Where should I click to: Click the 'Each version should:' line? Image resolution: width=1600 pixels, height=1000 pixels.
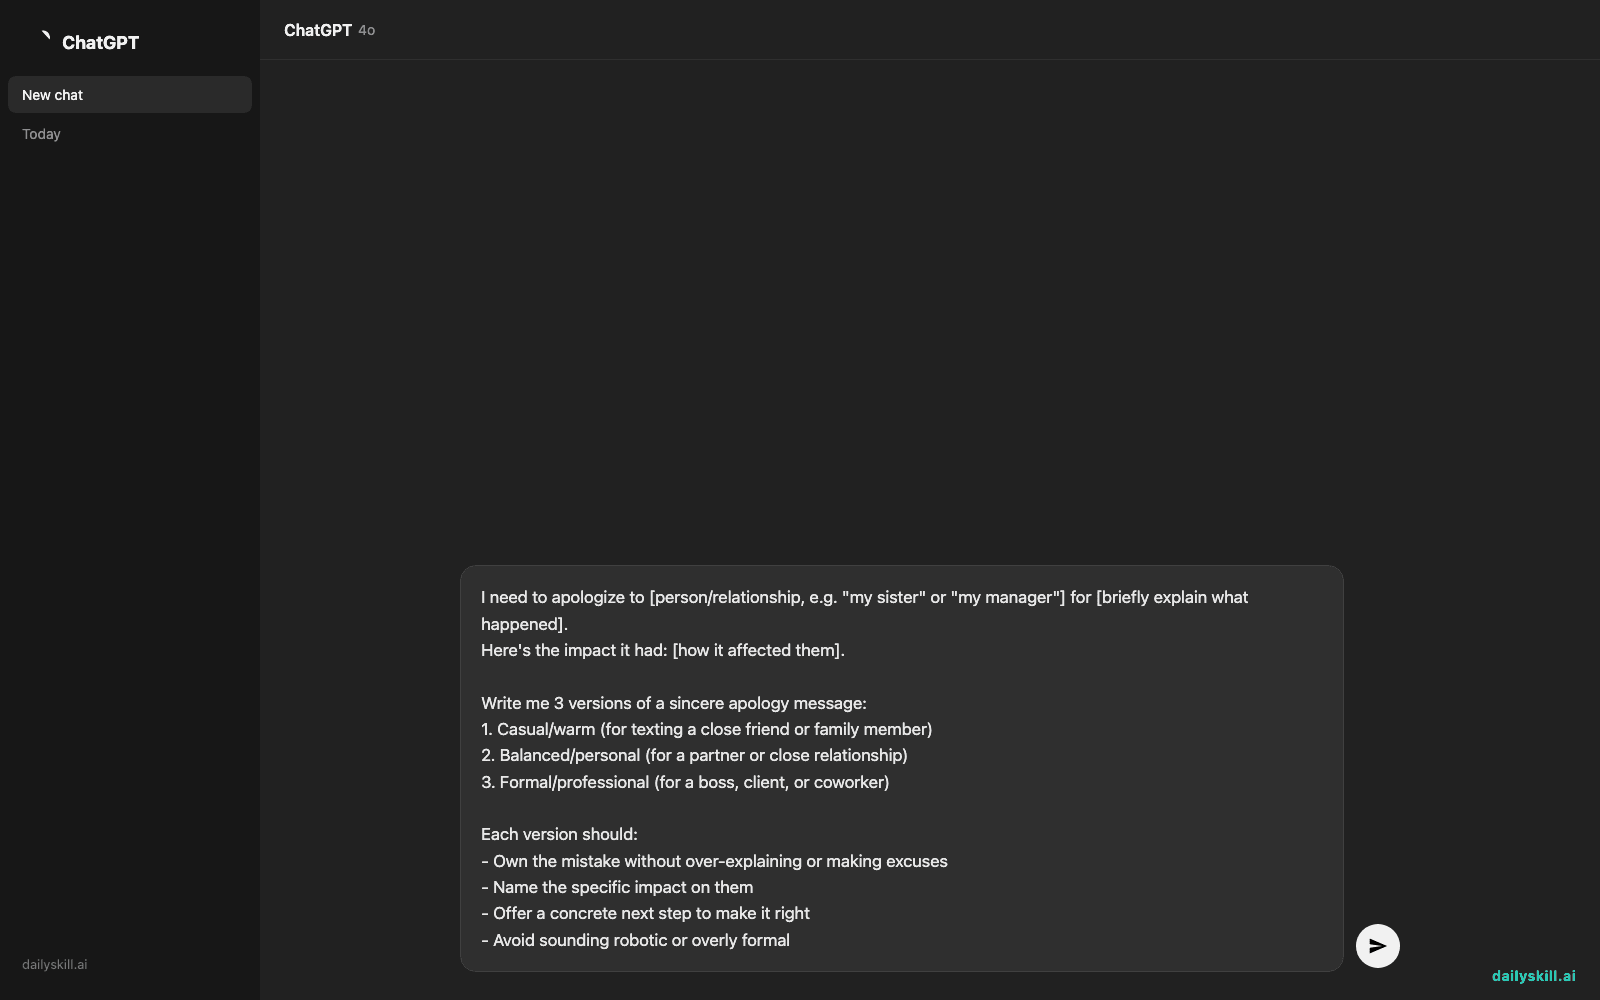(x=559, y=834)
